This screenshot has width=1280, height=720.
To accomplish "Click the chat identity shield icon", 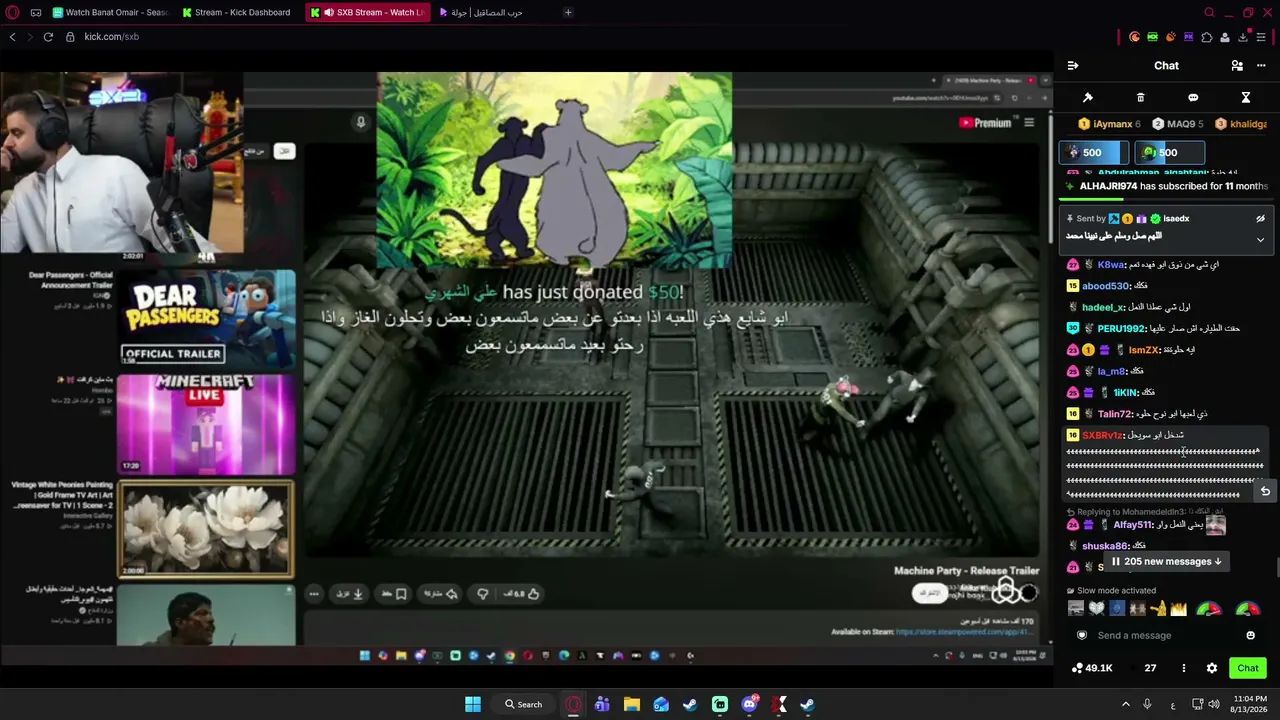I will [1081, 636].
